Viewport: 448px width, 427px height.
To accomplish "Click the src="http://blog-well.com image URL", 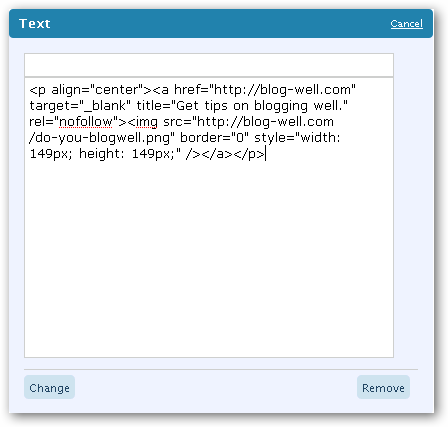I will click(248, 122).
